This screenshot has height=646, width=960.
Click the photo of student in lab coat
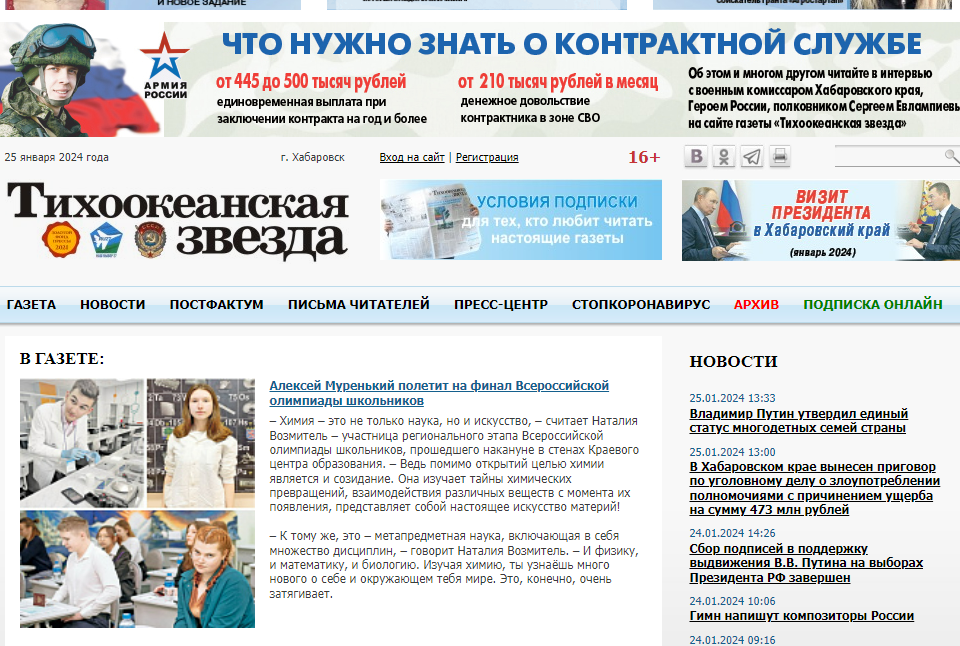(82, 443)
